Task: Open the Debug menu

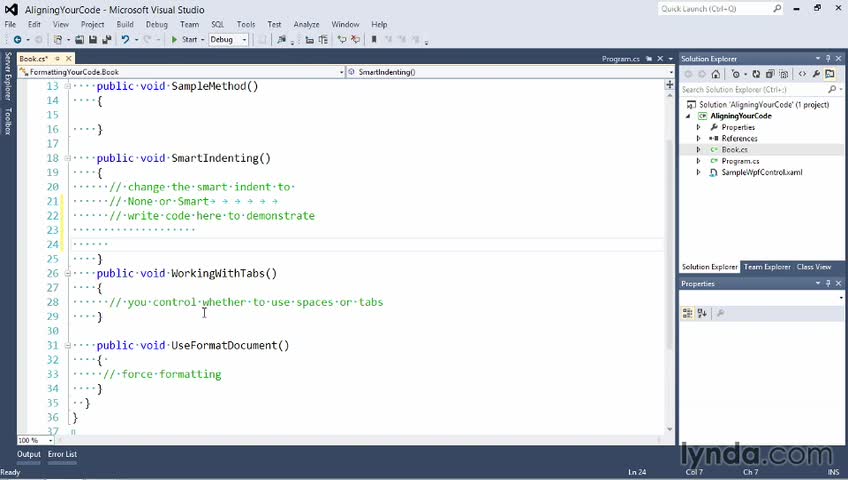Action: tap(157, 24)
